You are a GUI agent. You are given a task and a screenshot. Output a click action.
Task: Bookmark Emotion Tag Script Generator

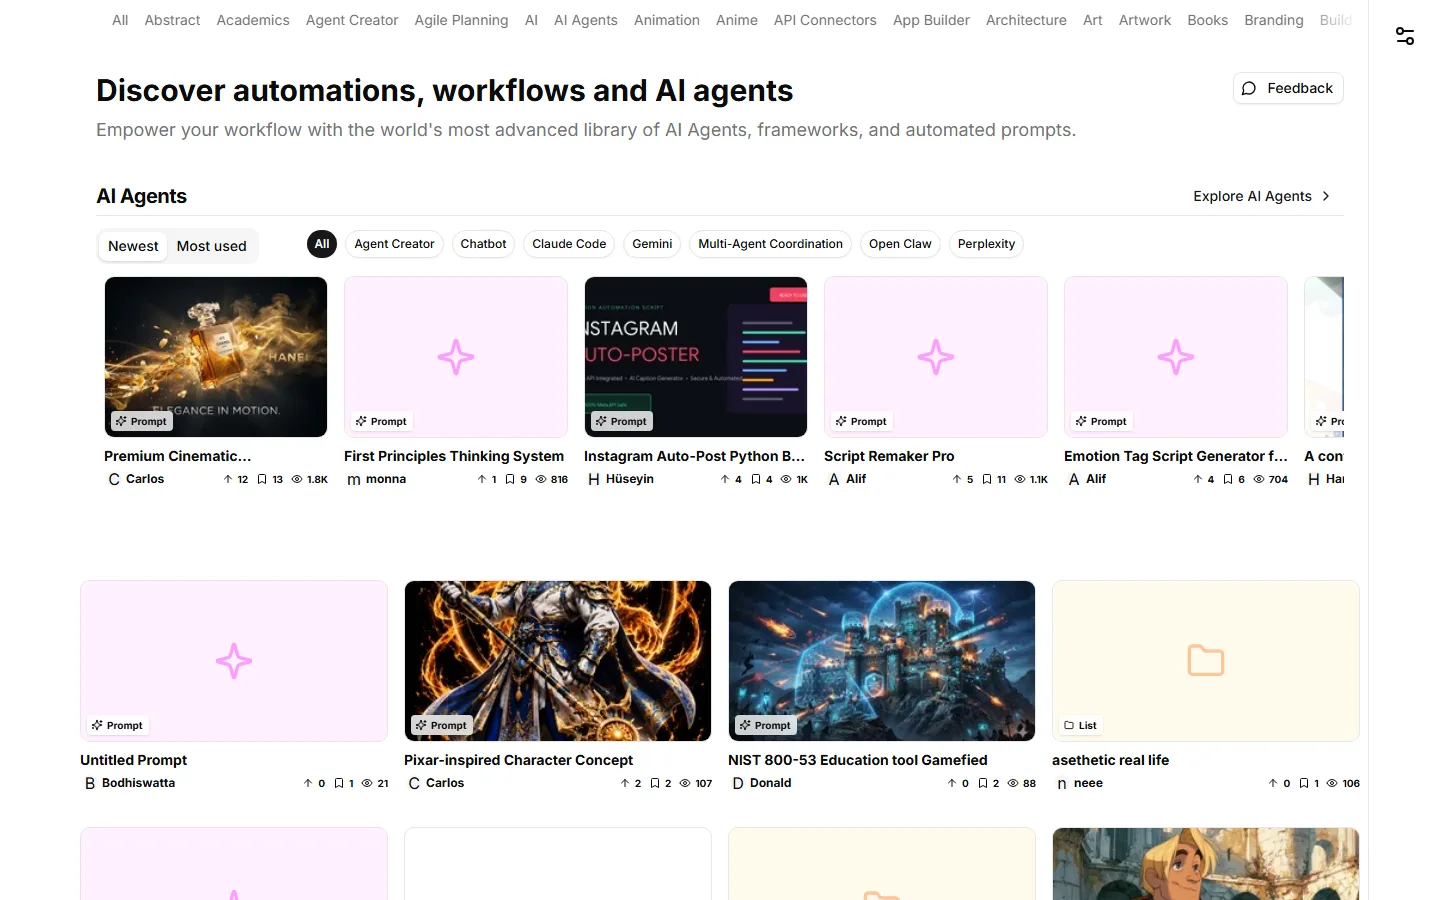[x=1228, y=479]
